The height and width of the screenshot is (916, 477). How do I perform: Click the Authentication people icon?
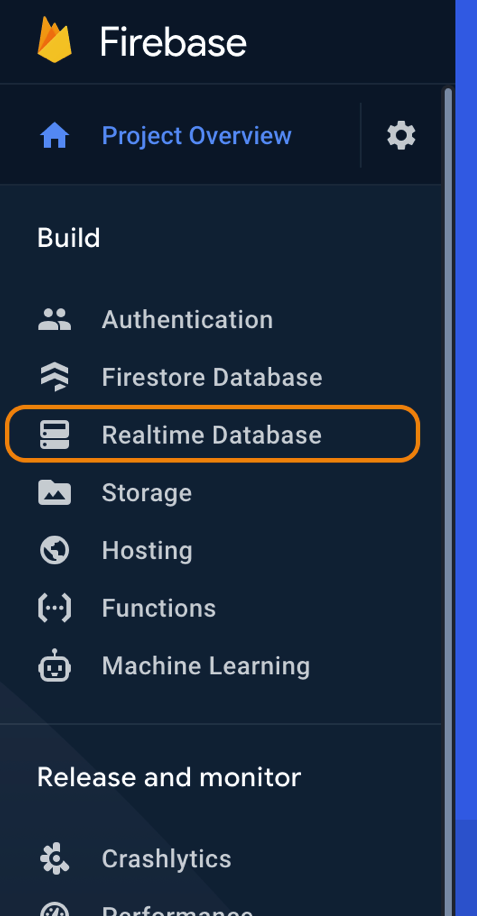54,320
